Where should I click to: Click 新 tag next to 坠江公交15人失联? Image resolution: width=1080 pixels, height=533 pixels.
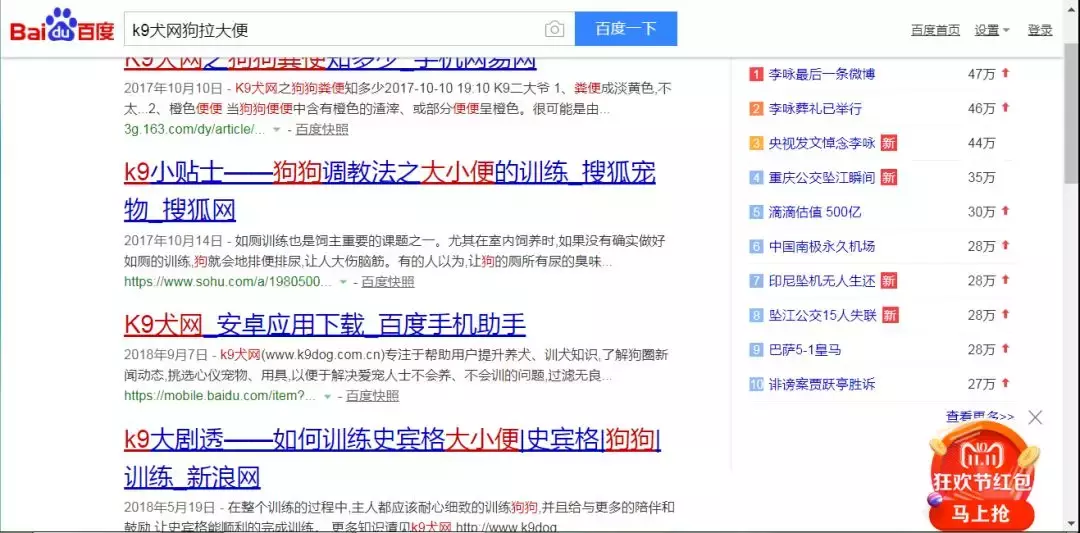[890, 315]
